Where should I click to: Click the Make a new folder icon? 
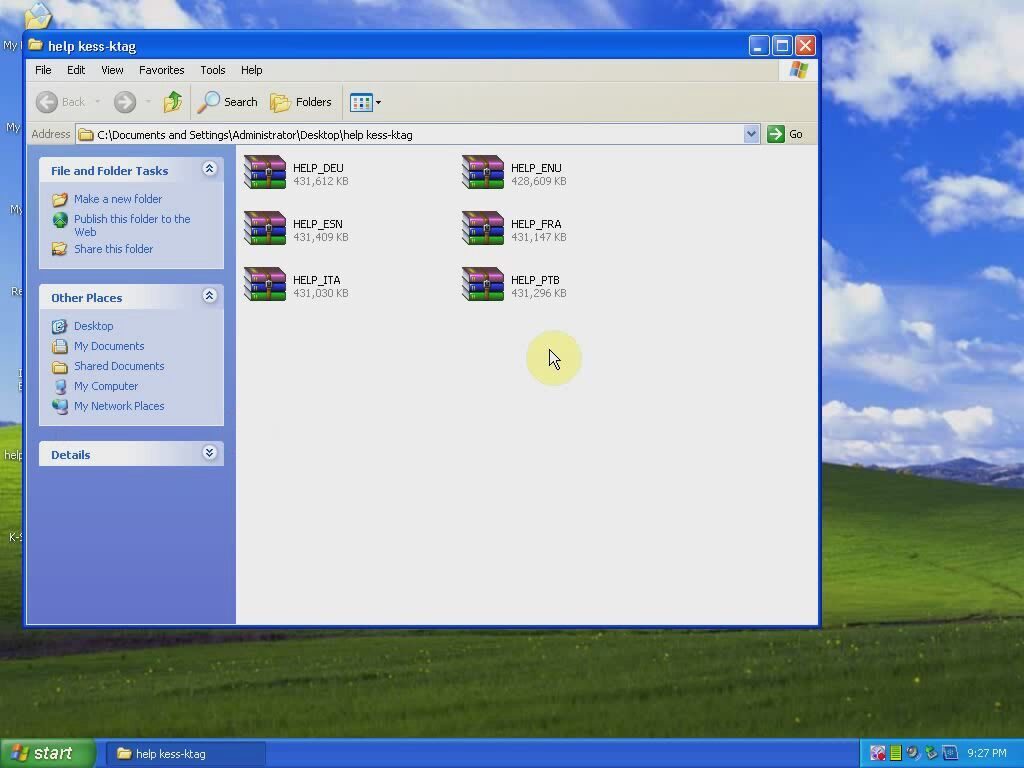coord(60,199)
